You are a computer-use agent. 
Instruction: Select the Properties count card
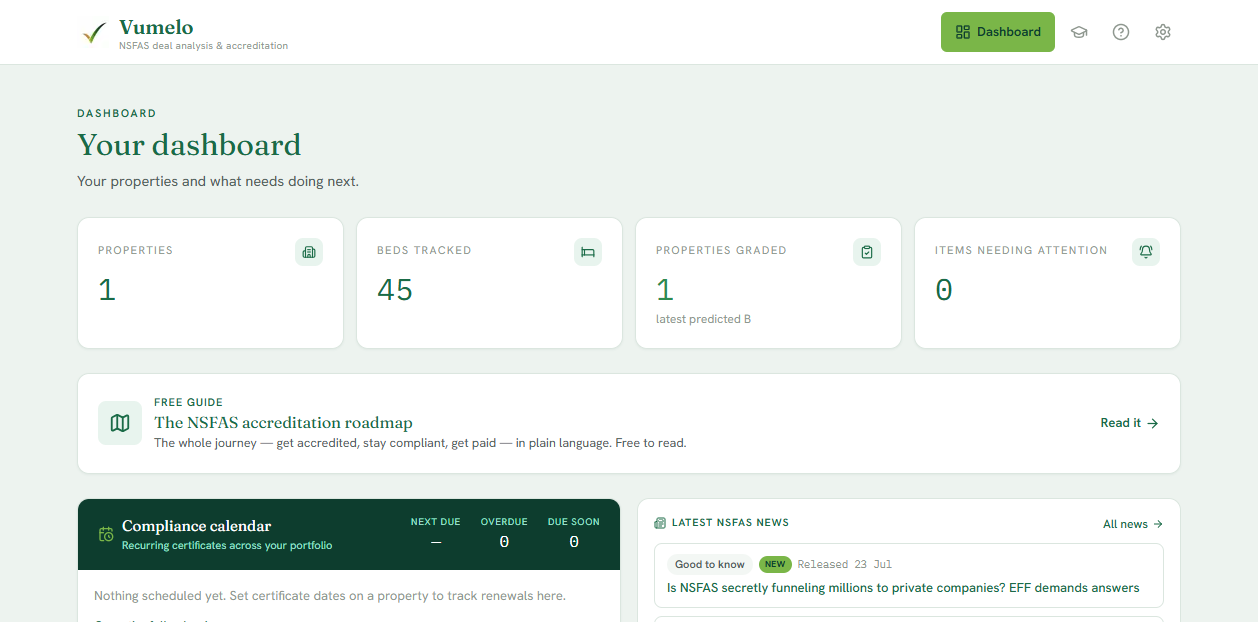click(210, 283)
